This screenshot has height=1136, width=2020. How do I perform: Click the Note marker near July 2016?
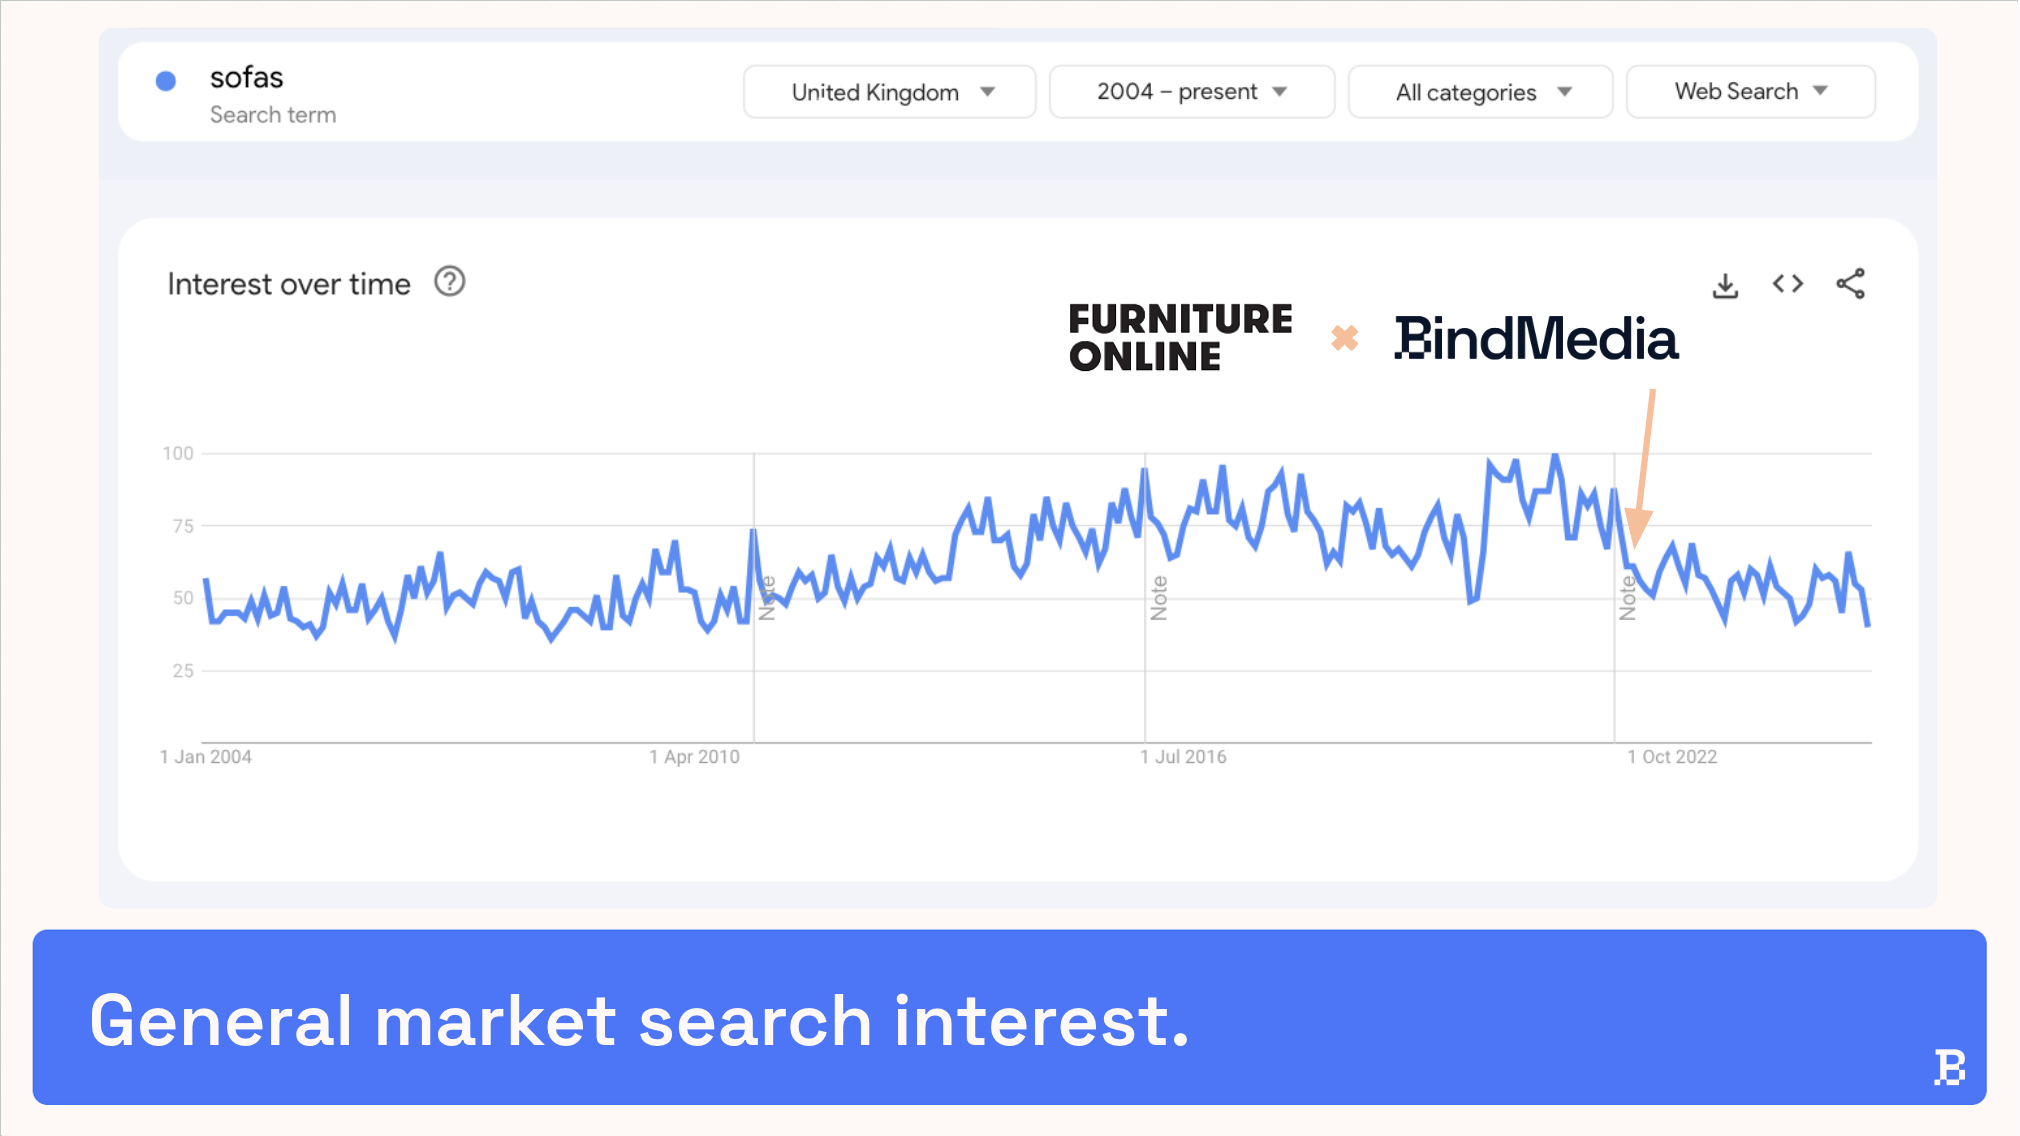click(1159, 598)
